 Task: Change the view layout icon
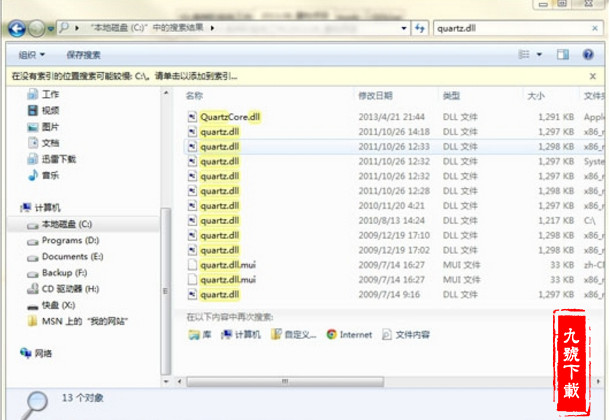(x=524, y=54)
